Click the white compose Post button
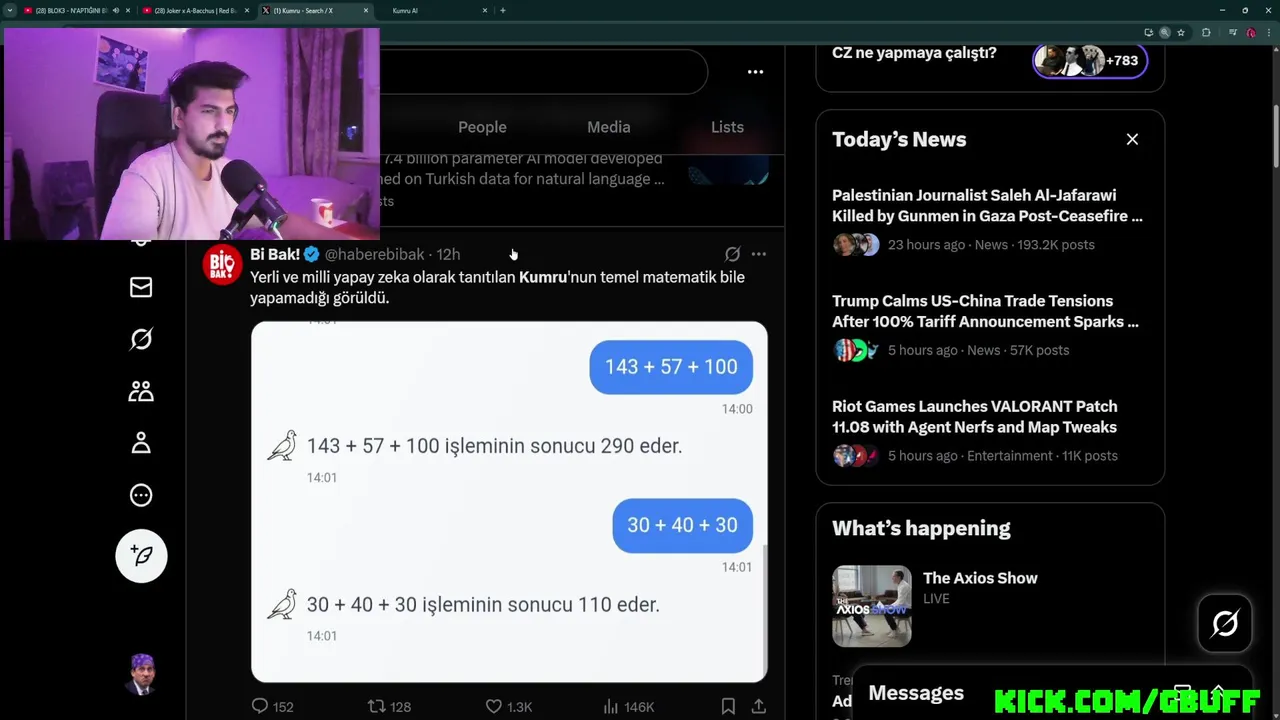The height and width of the screenshot is (720, 1280). pos(141,556)
